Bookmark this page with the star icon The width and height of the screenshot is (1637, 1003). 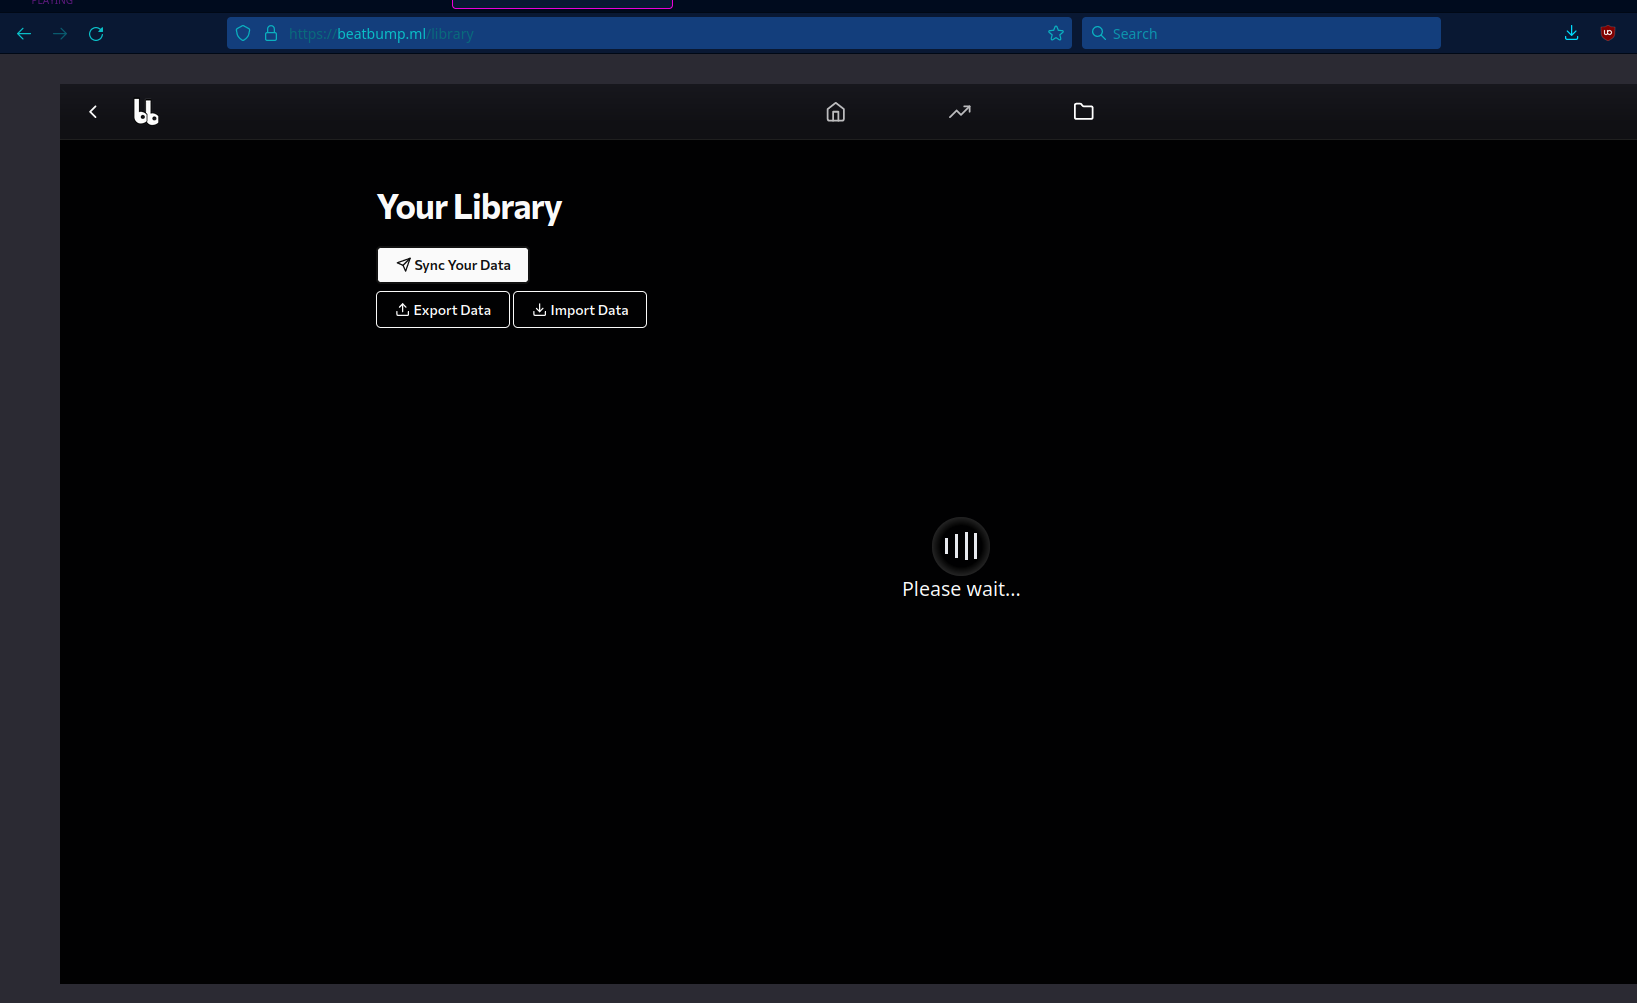point(1056,34)
